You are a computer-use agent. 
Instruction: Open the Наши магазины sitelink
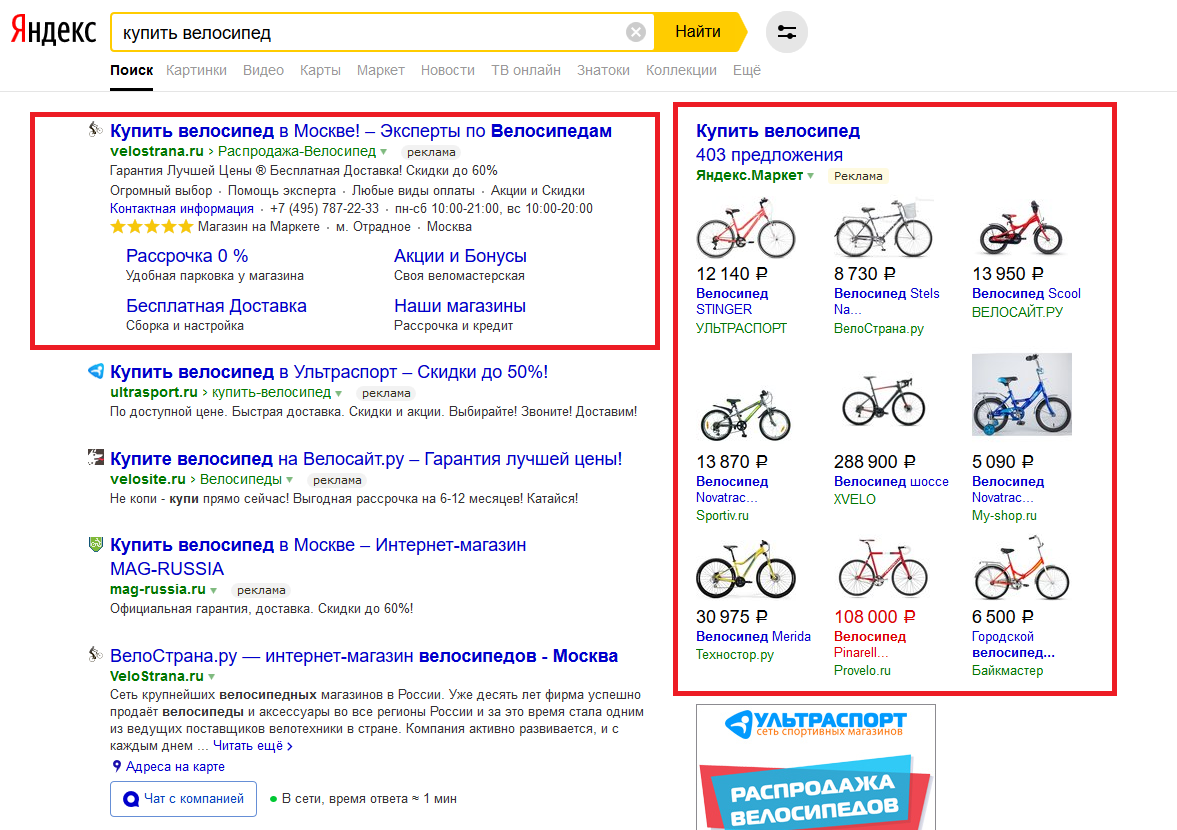pyautogui.click(x=460, y=306)
